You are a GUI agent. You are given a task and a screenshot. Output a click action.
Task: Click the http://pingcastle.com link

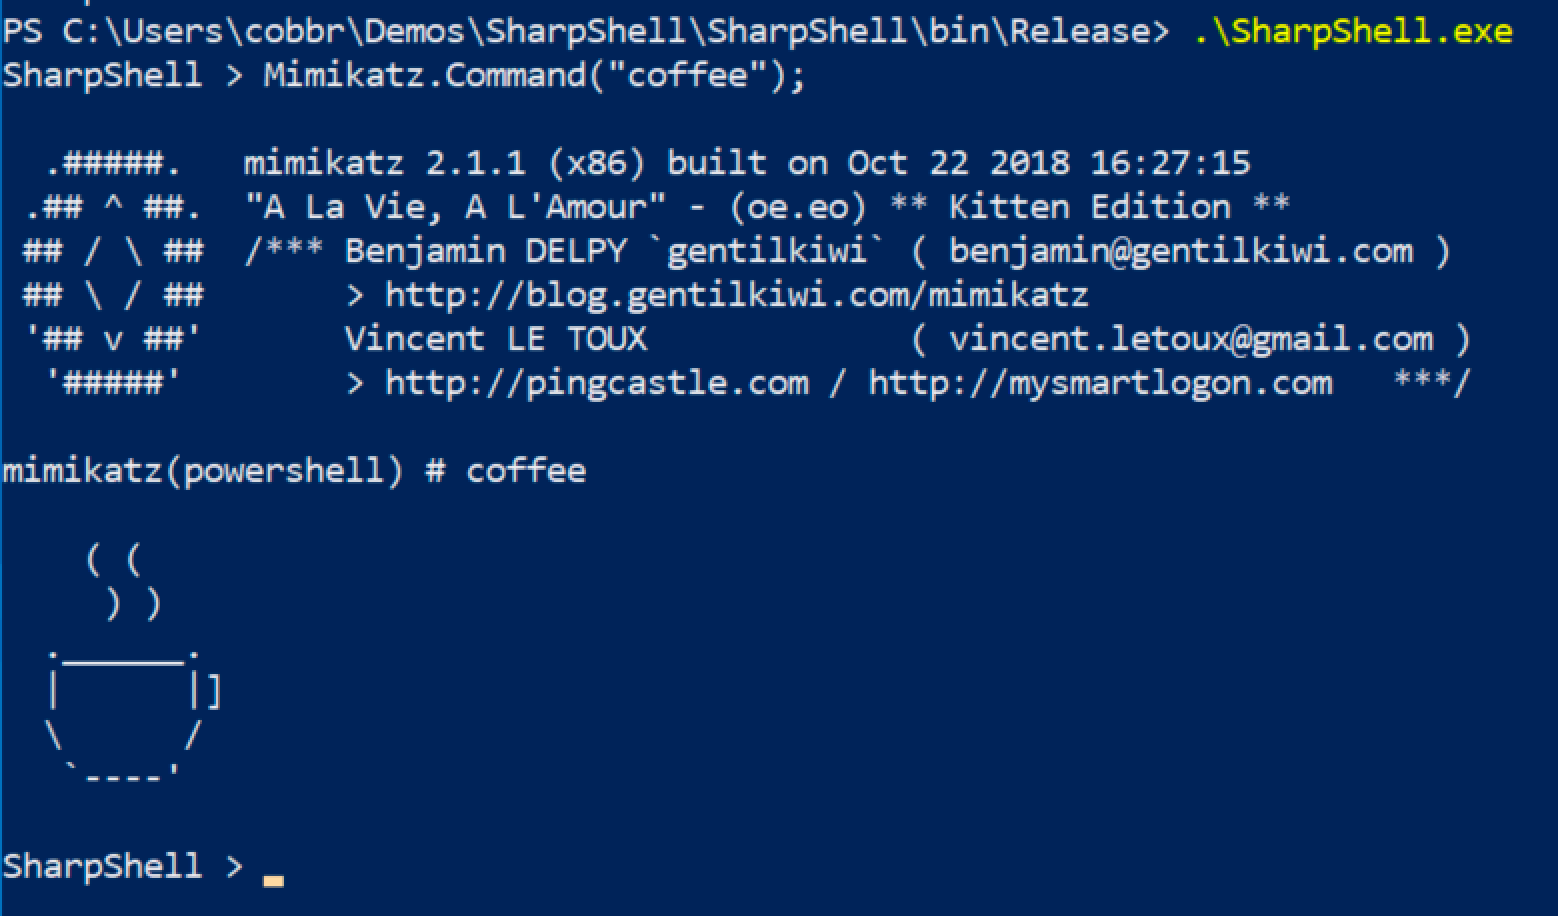click(596, 383)
